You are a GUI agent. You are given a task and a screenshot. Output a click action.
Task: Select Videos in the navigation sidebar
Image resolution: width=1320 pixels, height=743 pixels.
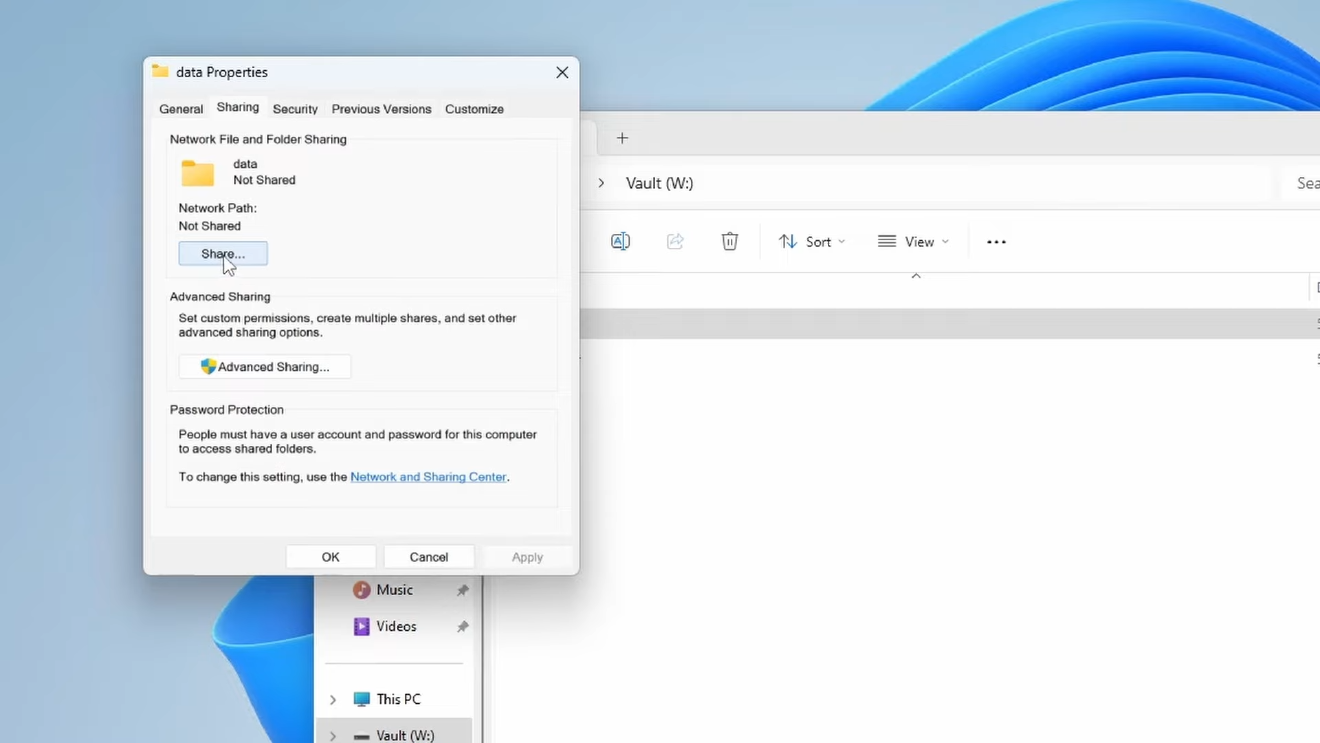(396, 626)
